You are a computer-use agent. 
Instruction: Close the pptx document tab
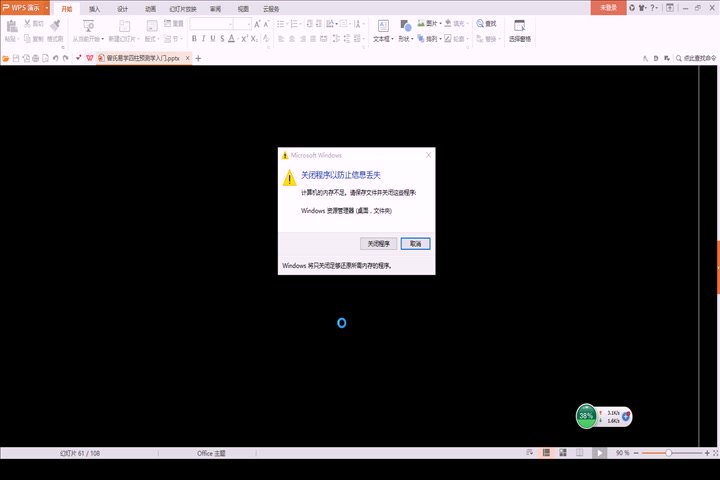[x=187, y=58]
